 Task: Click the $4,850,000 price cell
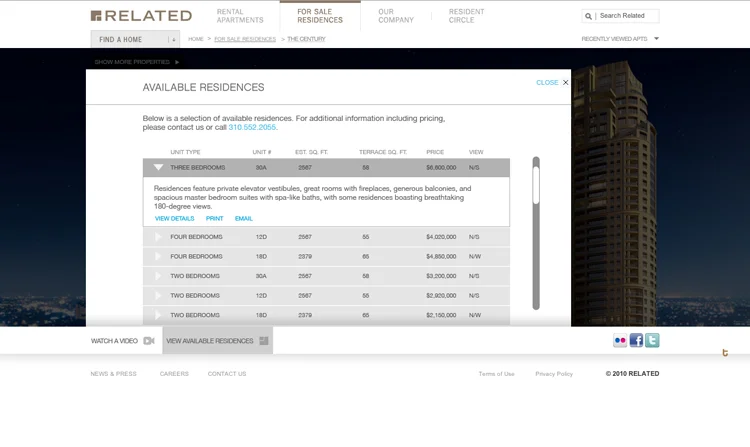click(441, 257)
